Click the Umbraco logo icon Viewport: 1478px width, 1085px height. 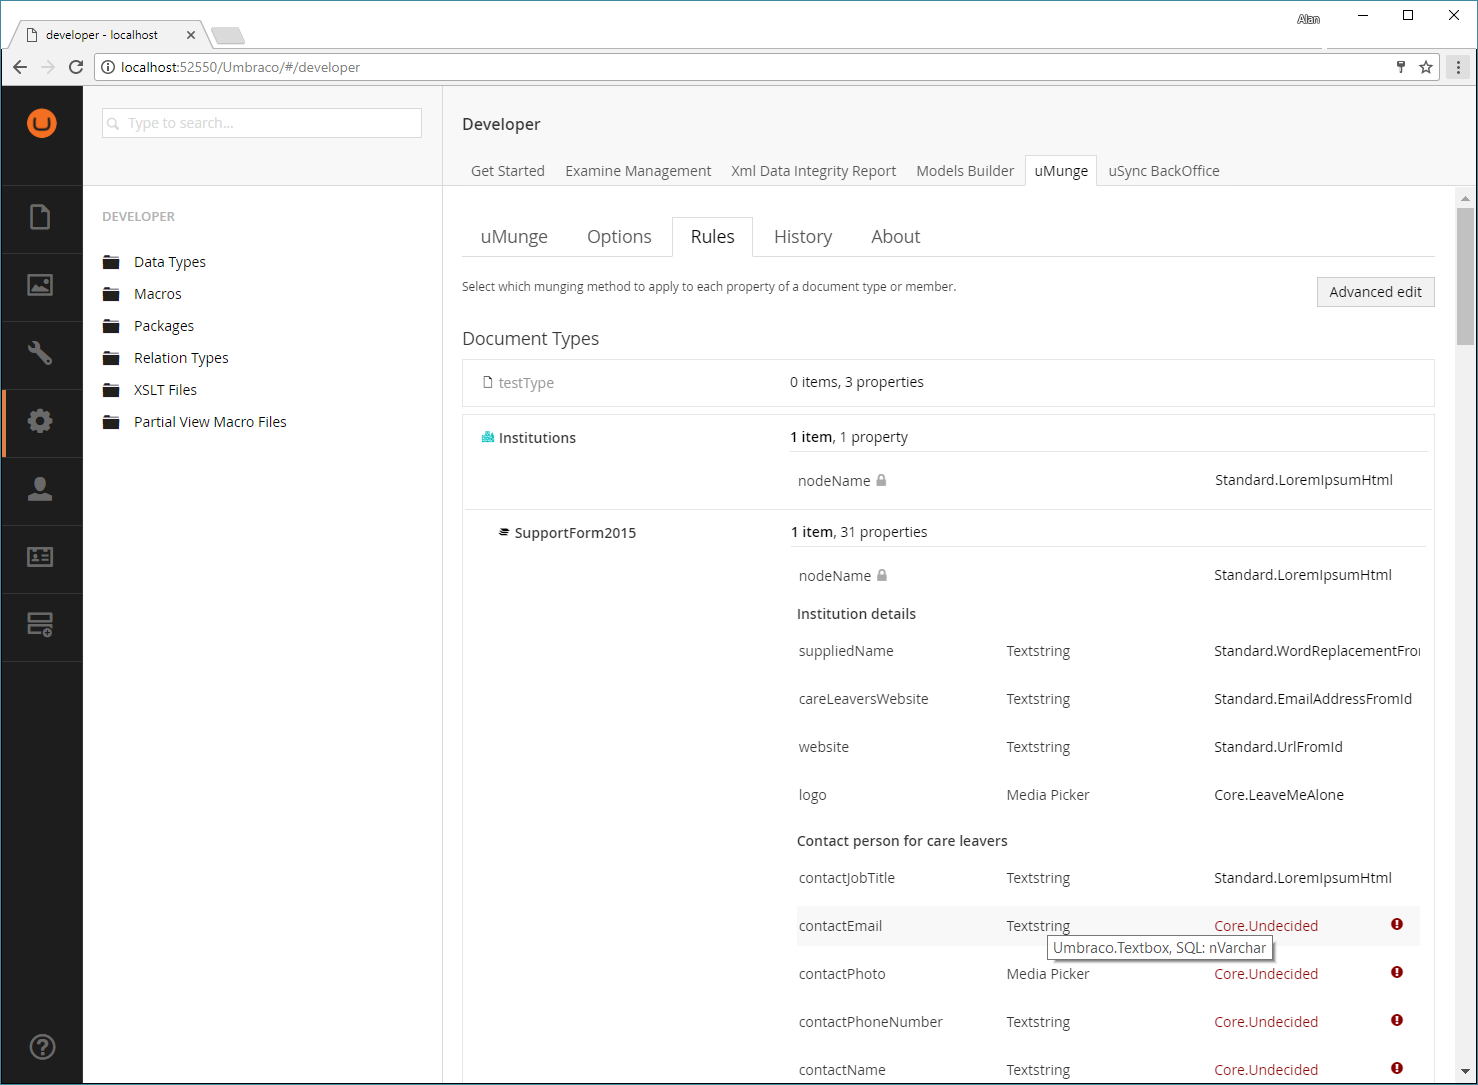coord(42,123)
